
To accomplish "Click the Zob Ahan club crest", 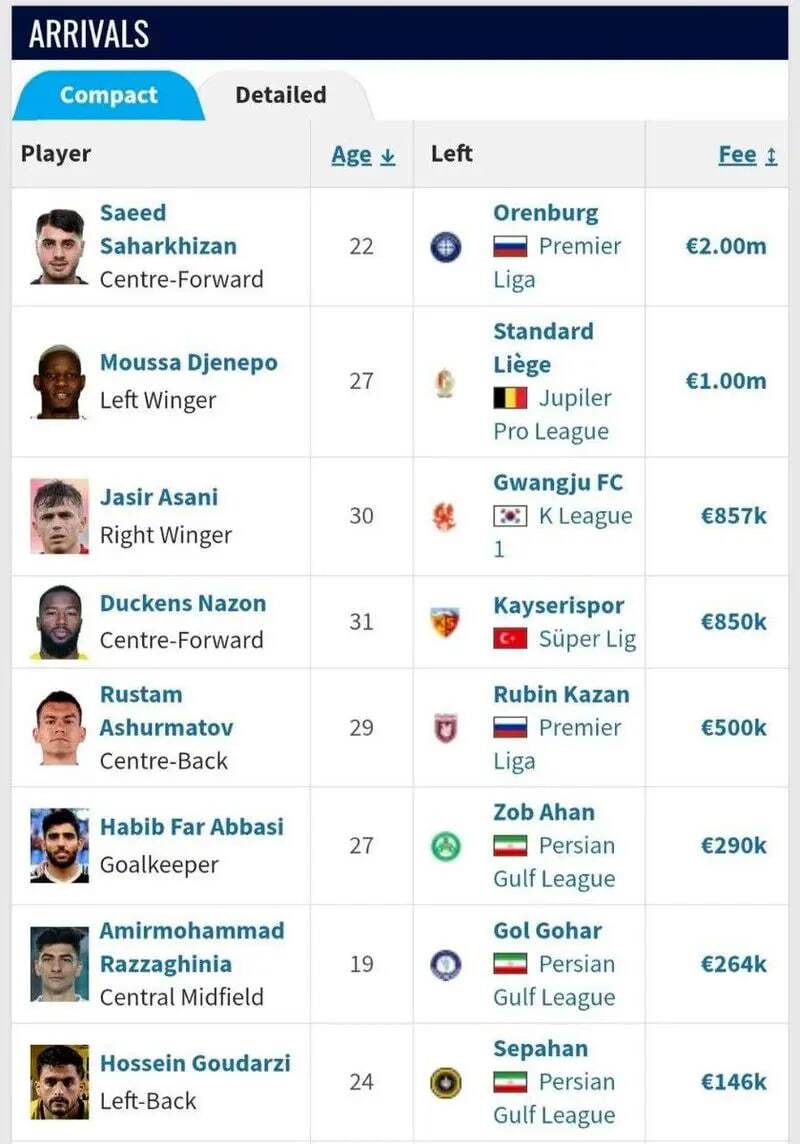I will tap(445, 846).
